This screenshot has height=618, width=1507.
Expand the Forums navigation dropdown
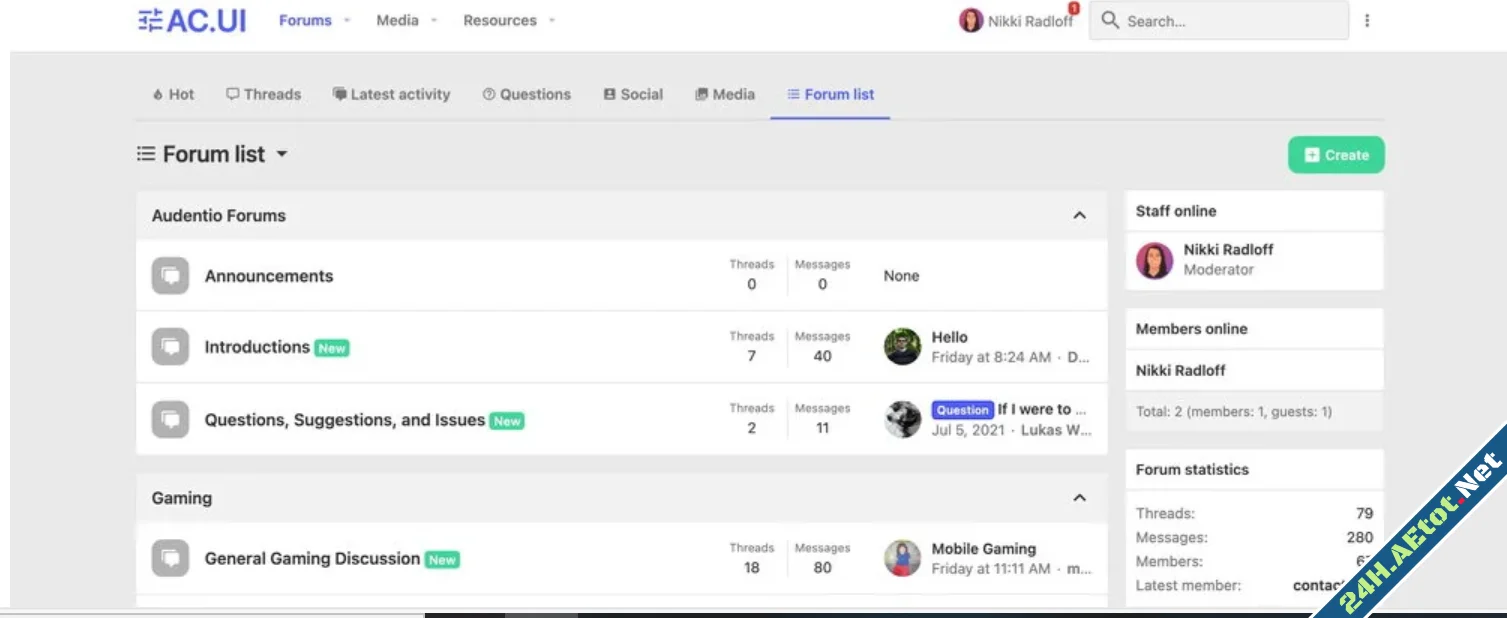click(347, 21)
